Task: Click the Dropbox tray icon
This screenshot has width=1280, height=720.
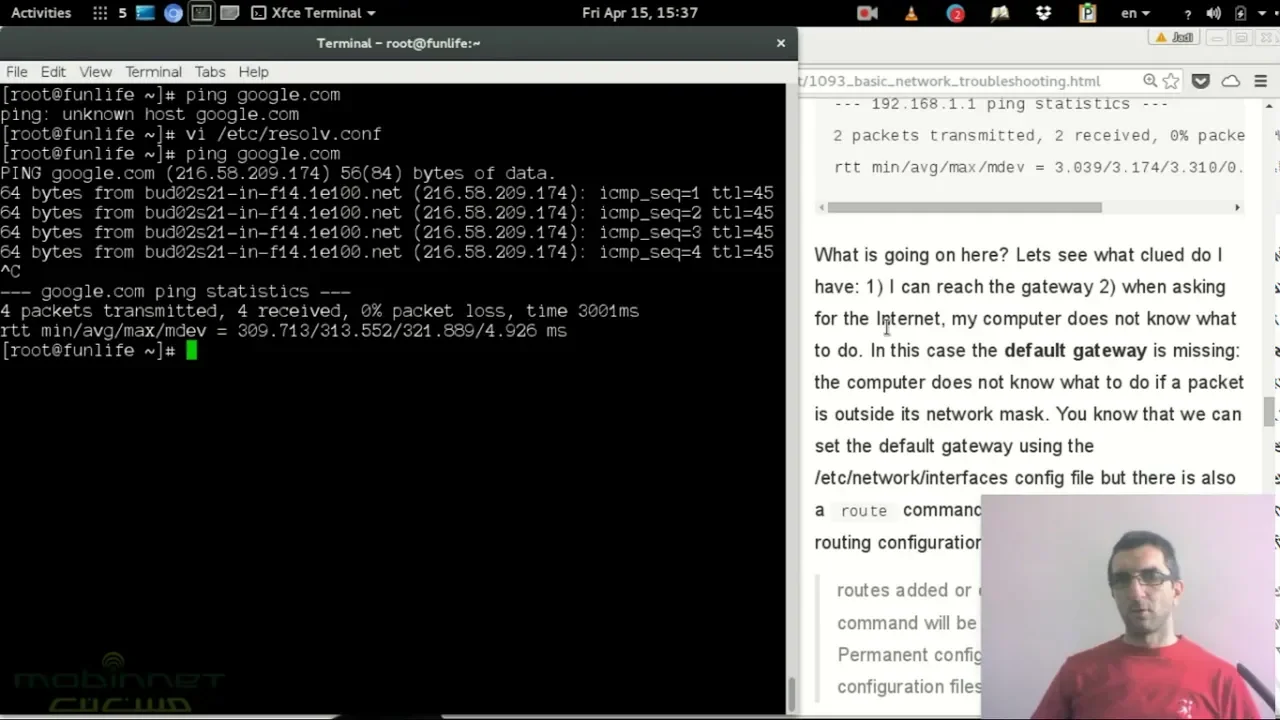Action: coord(1044,13)
